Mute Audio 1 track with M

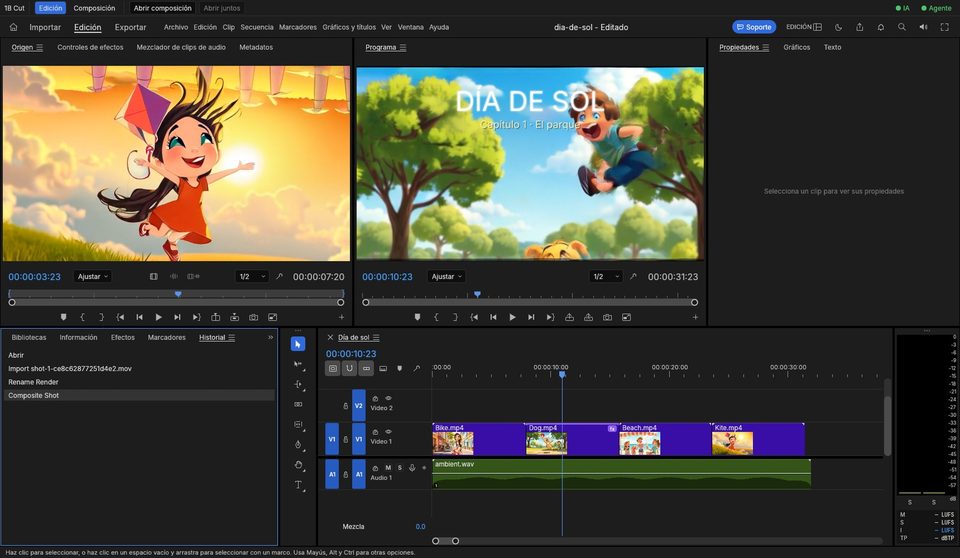388,468
